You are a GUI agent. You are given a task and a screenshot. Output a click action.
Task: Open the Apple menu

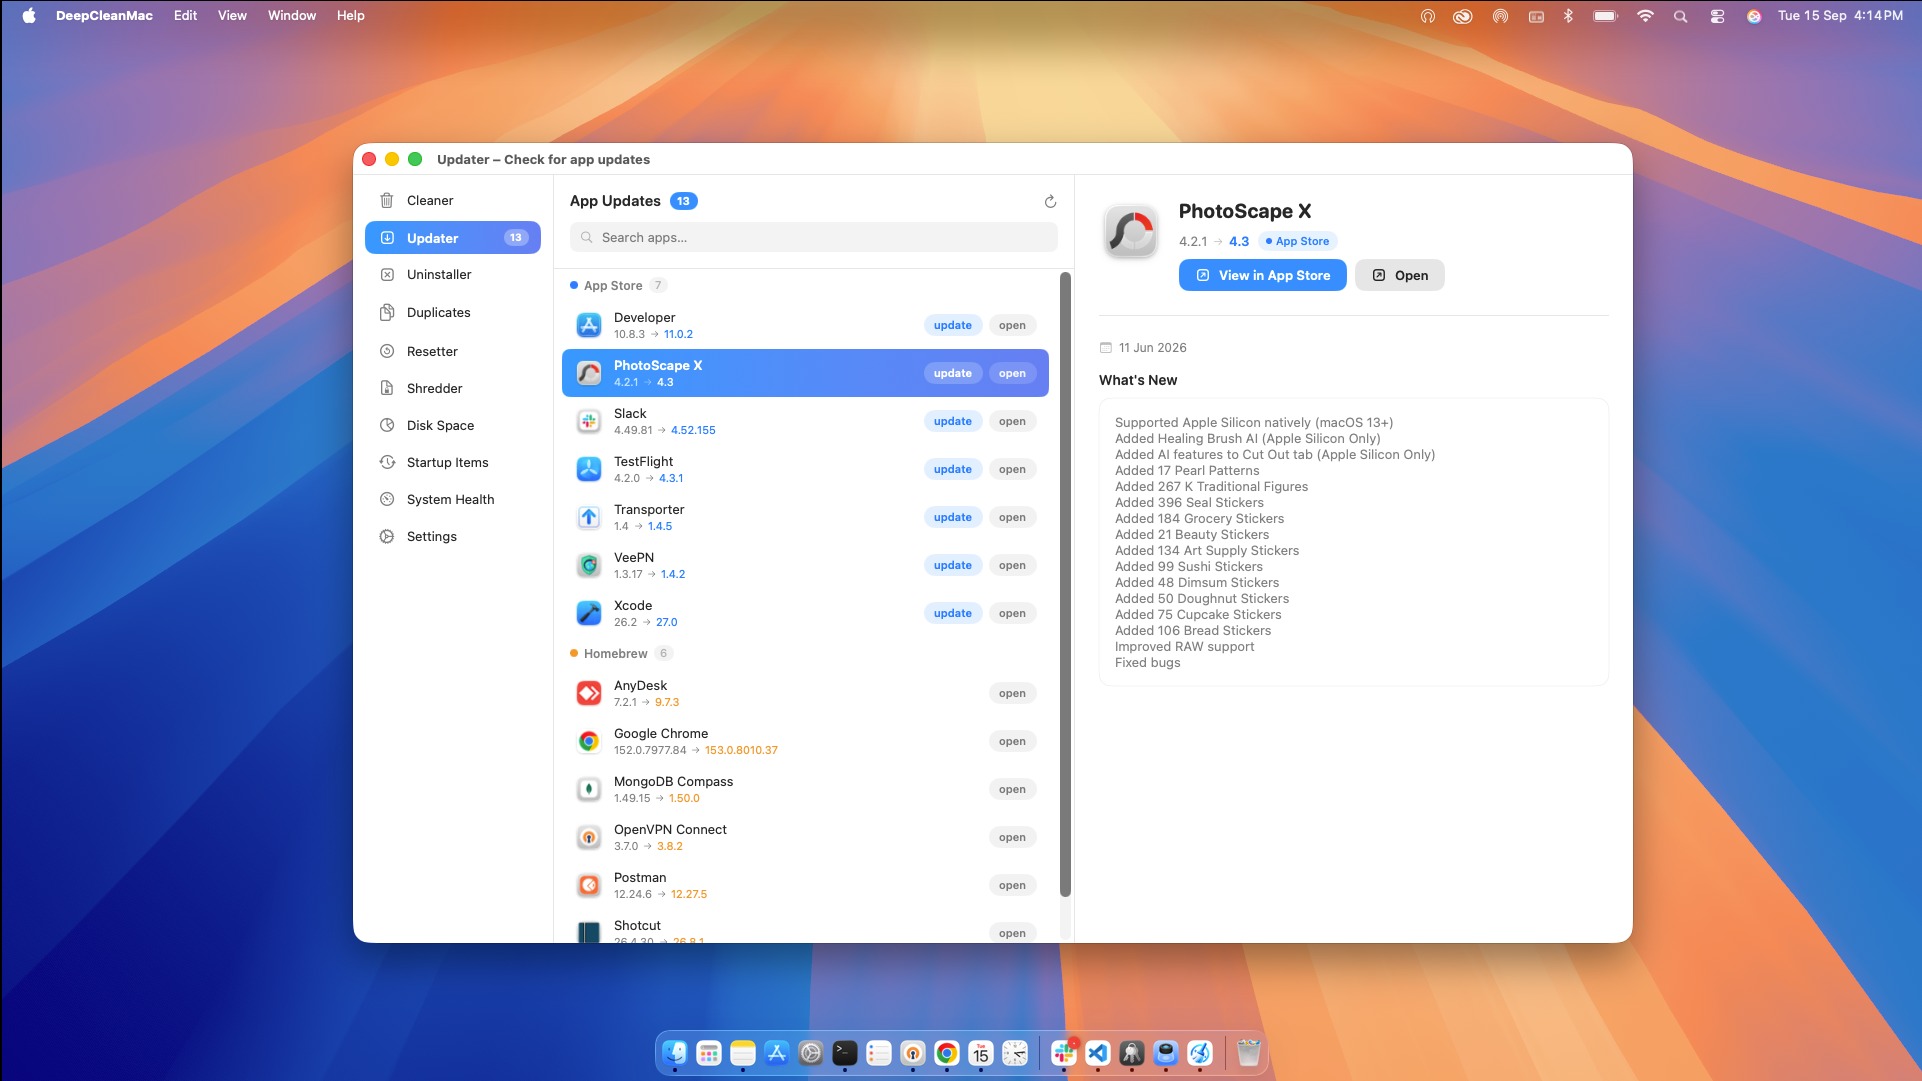[x=29, y=15]
